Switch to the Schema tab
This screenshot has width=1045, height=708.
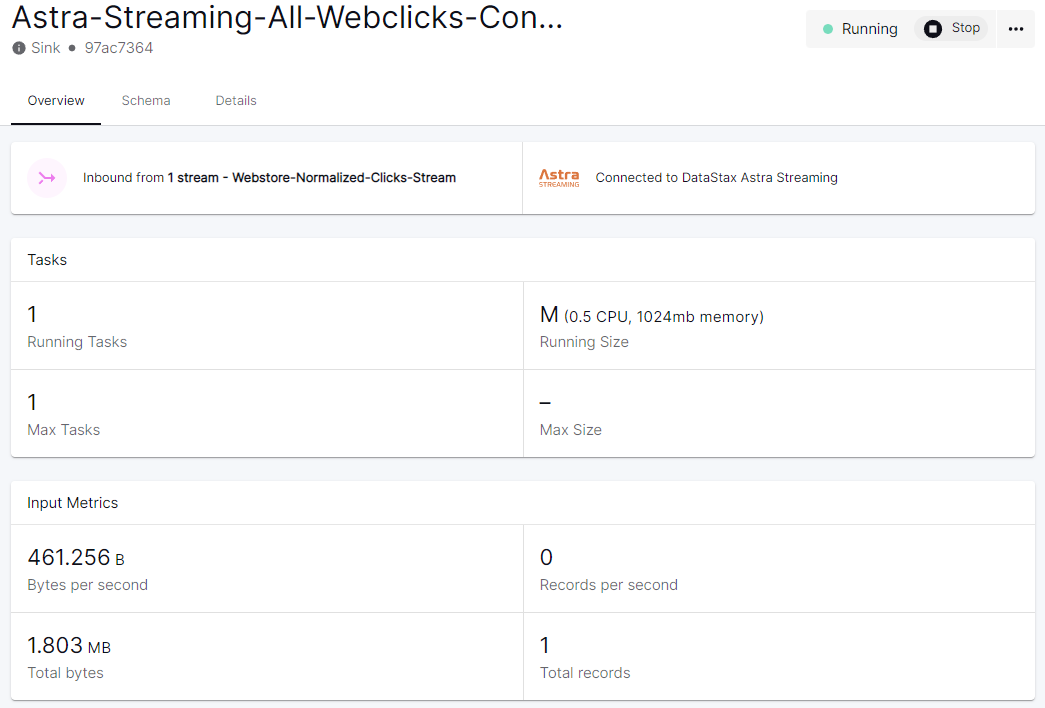[x=146, y=101]
